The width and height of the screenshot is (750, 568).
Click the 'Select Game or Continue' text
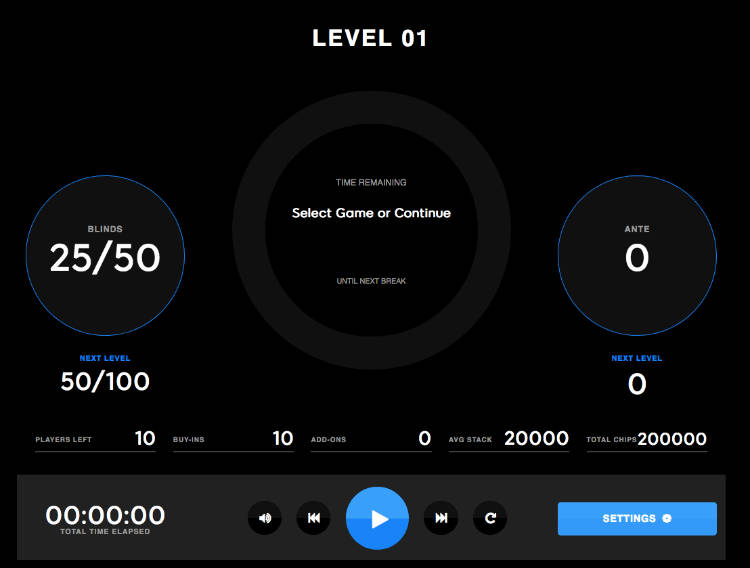[371, 213]
